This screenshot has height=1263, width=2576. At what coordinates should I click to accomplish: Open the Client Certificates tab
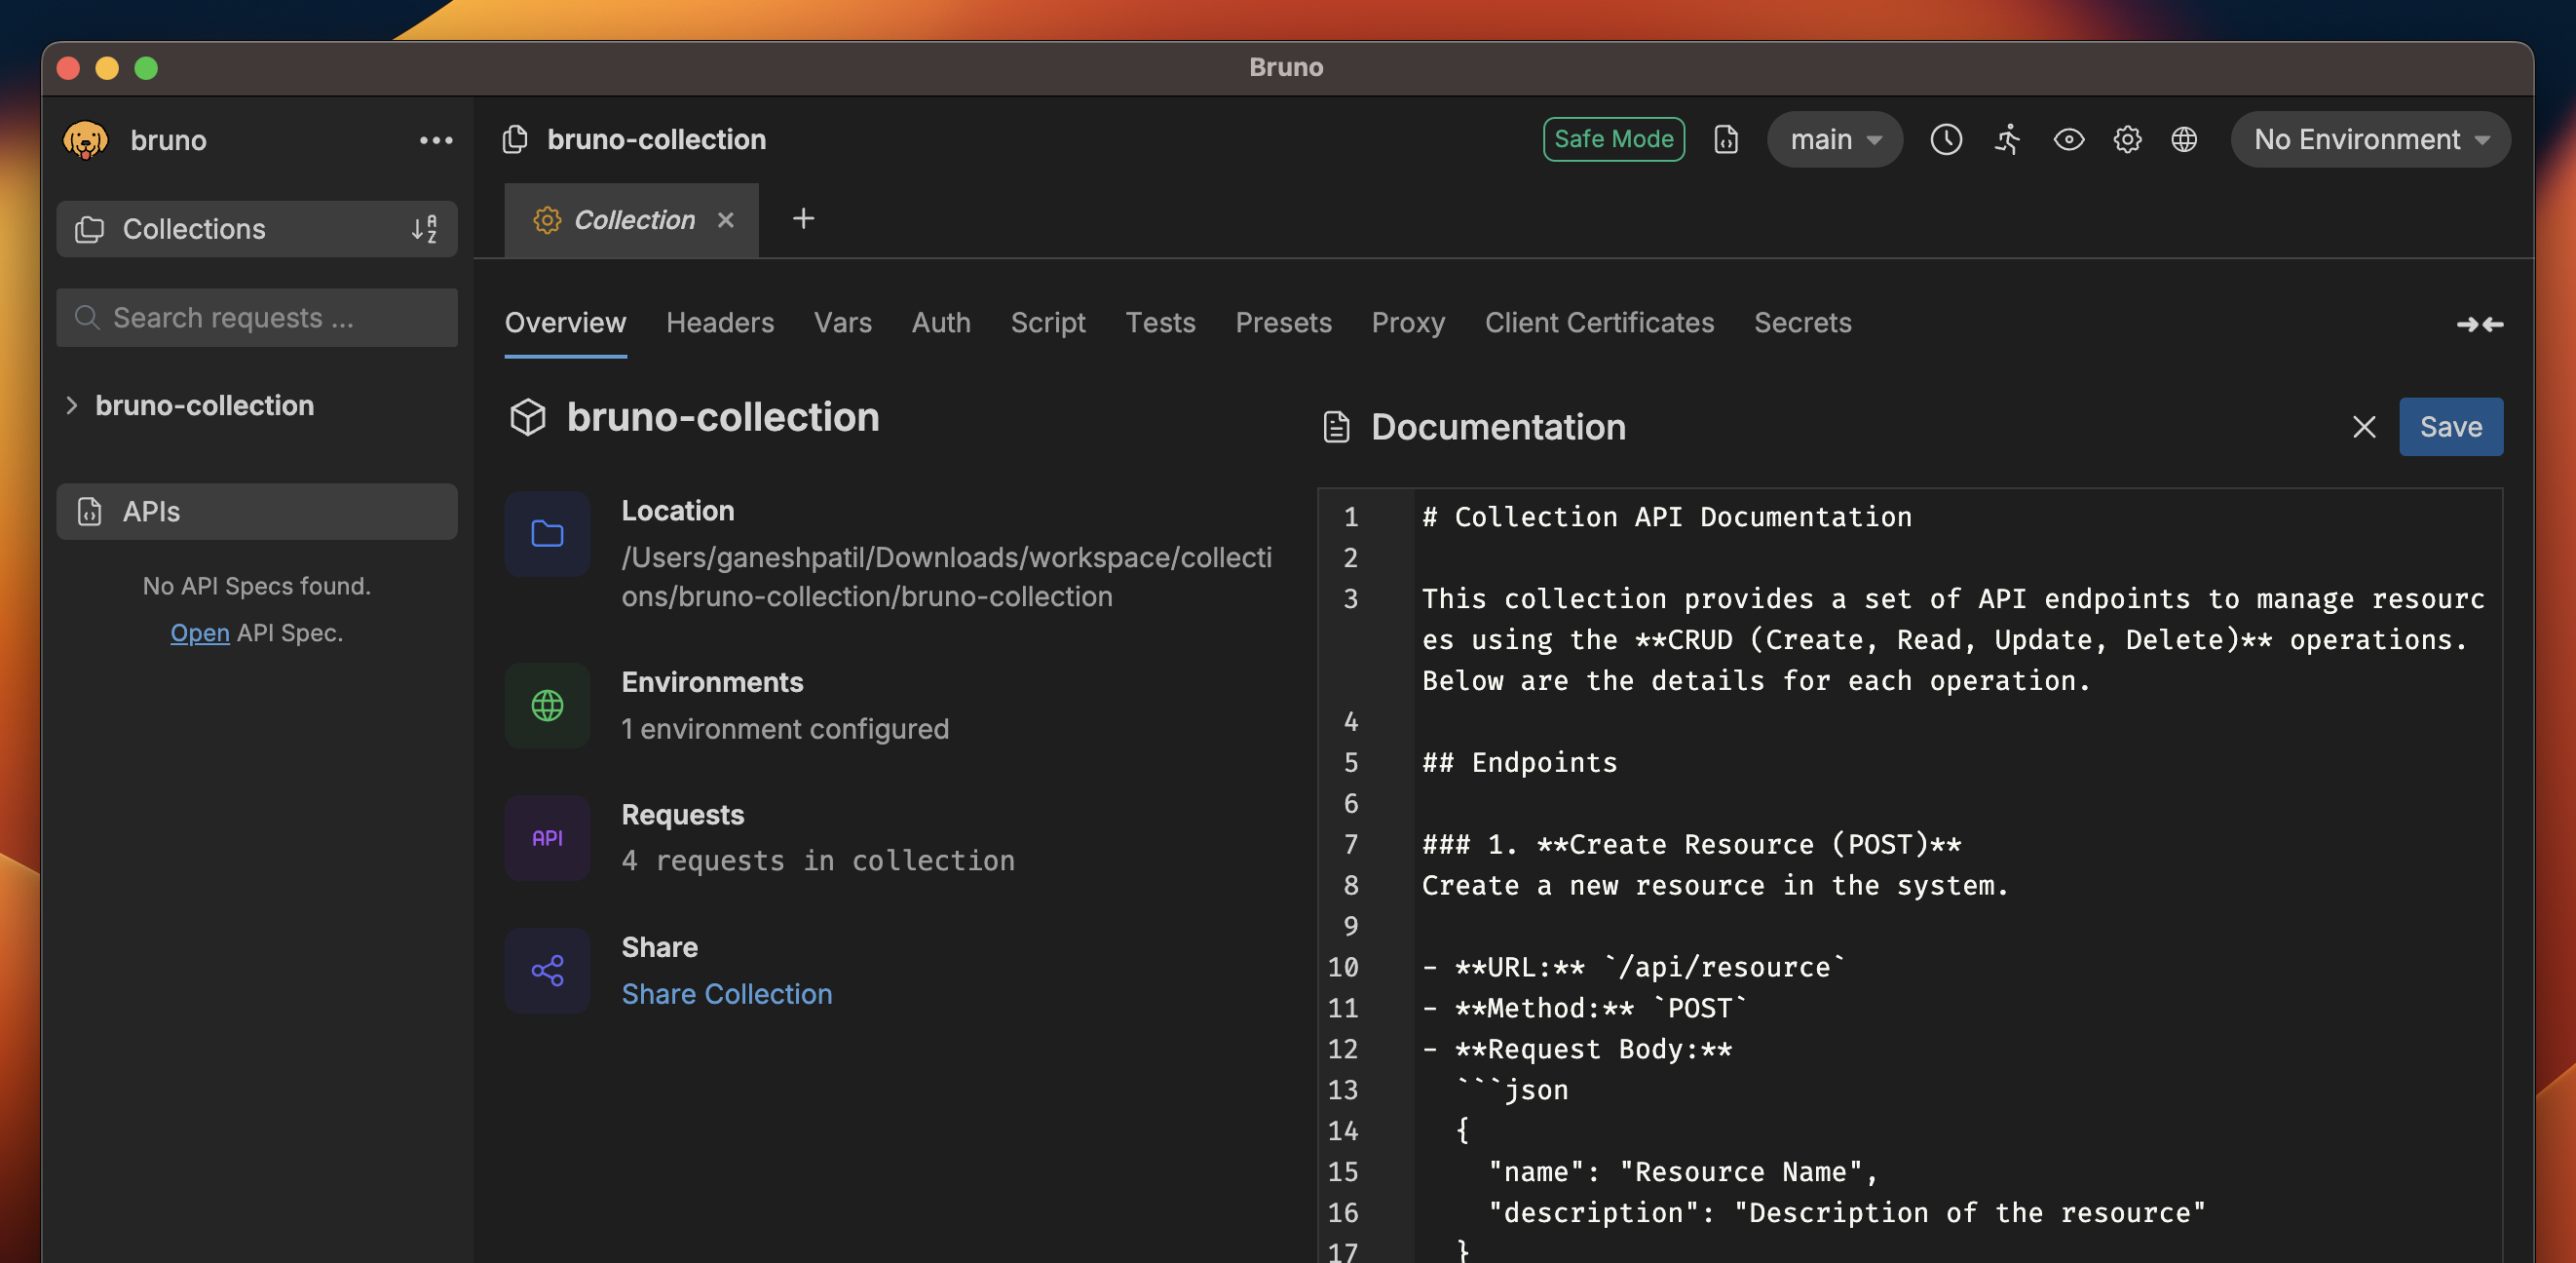pos(1598,322)
